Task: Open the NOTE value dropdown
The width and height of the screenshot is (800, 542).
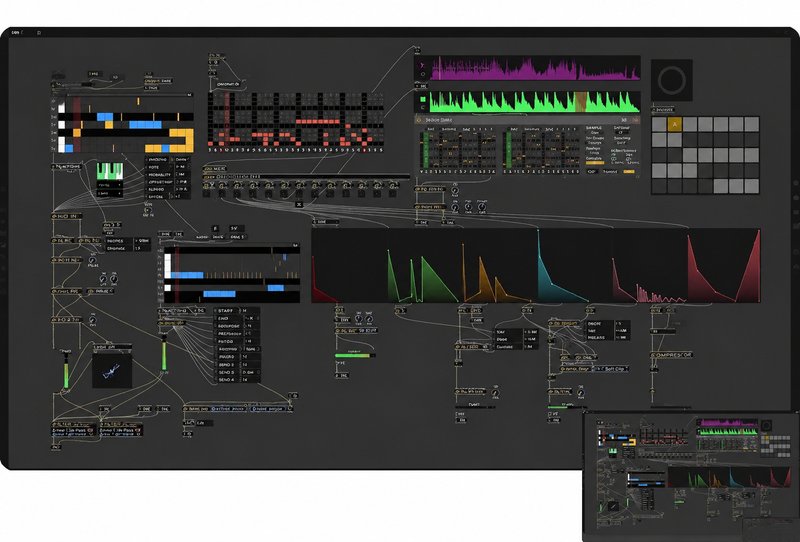Action: point(182,167)
